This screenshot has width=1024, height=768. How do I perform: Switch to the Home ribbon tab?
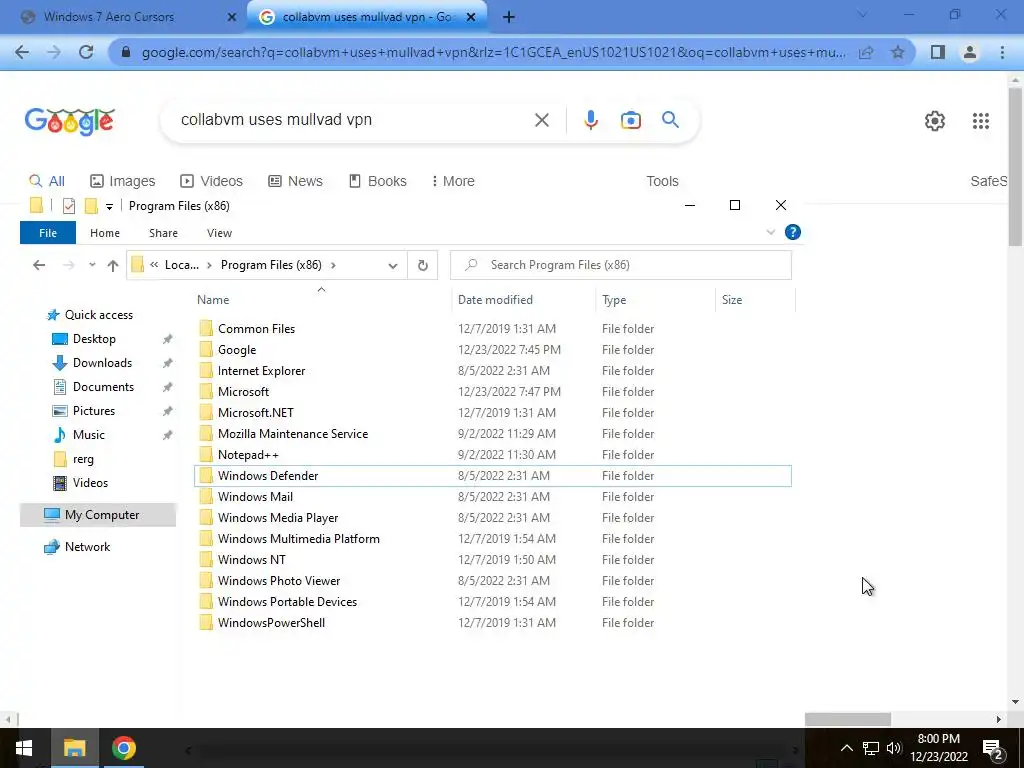tap(104, 232)
